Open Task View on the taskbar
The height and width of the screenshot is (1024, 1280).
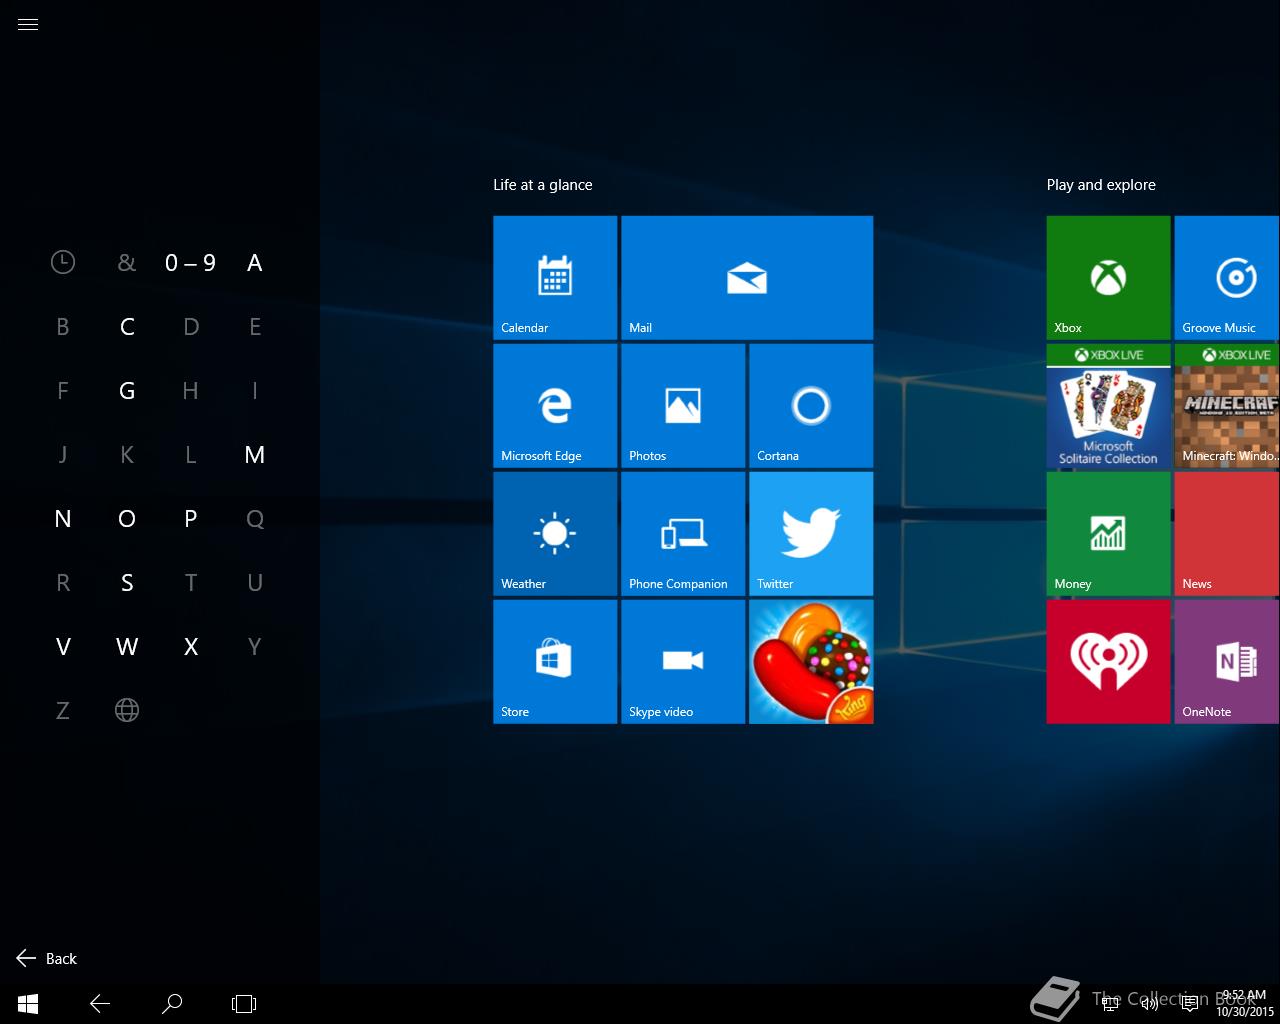(244, 1004)
